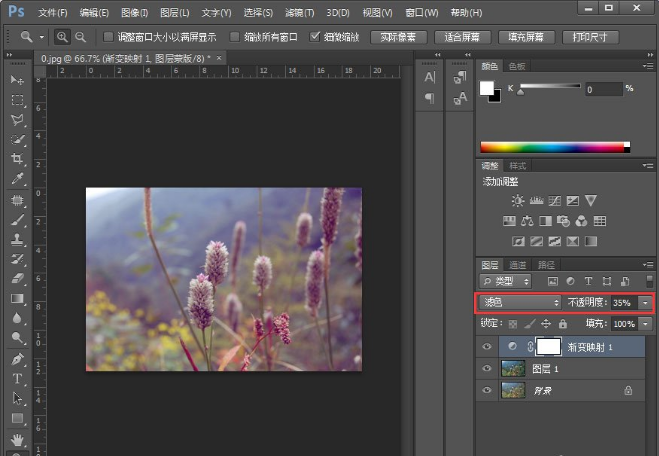Image resolution: width=659 pixels, height=456 pixels.
Task: Click the zoom-out magnifier in options bar
Action: click(x=81, y=37)
